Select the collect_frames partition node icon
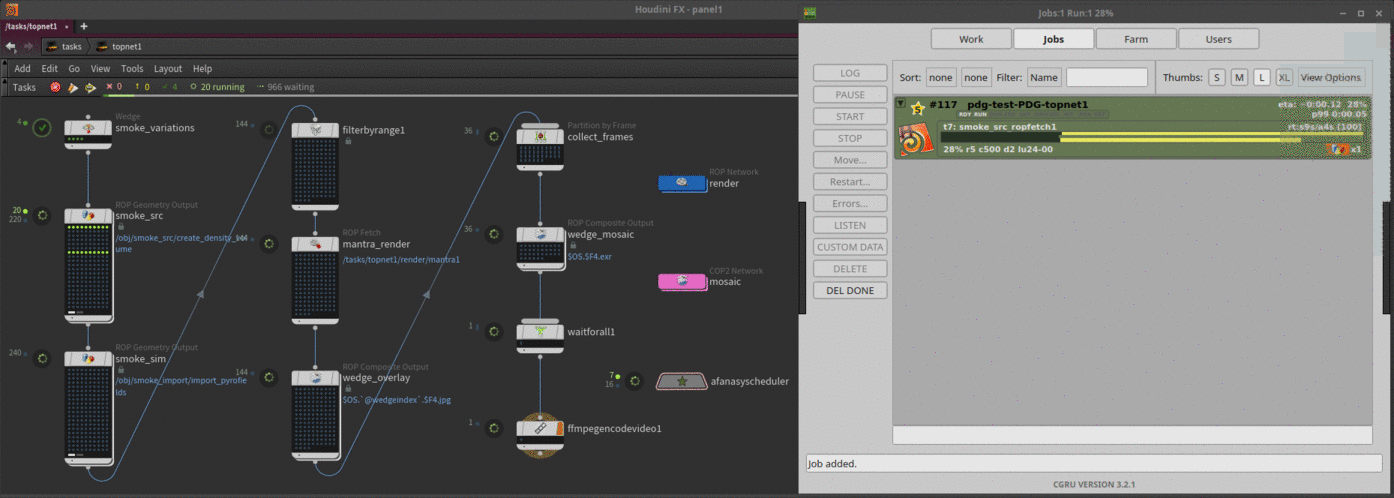The image size is (1394, 498). (x=541, y=135)
